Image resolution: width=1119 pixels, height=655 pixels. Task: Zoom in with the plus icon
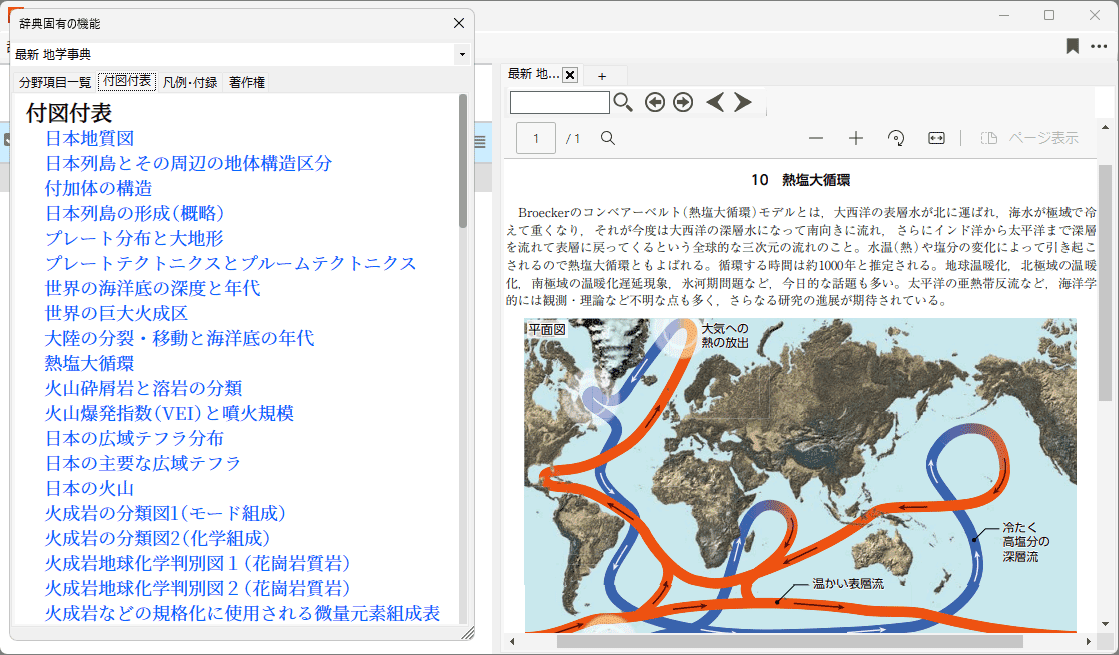(x=856, y=139)
